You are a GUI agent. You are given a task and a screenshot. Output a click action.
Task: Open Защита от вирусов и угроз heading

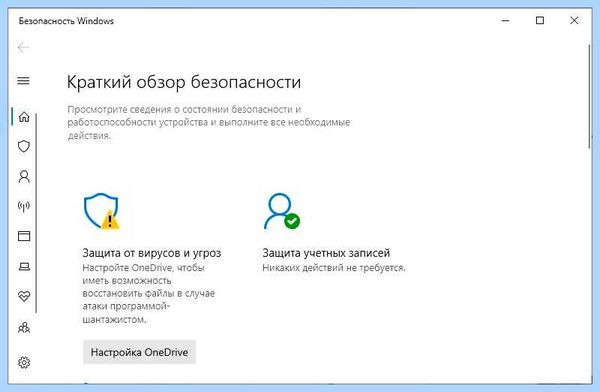point(152,253)
